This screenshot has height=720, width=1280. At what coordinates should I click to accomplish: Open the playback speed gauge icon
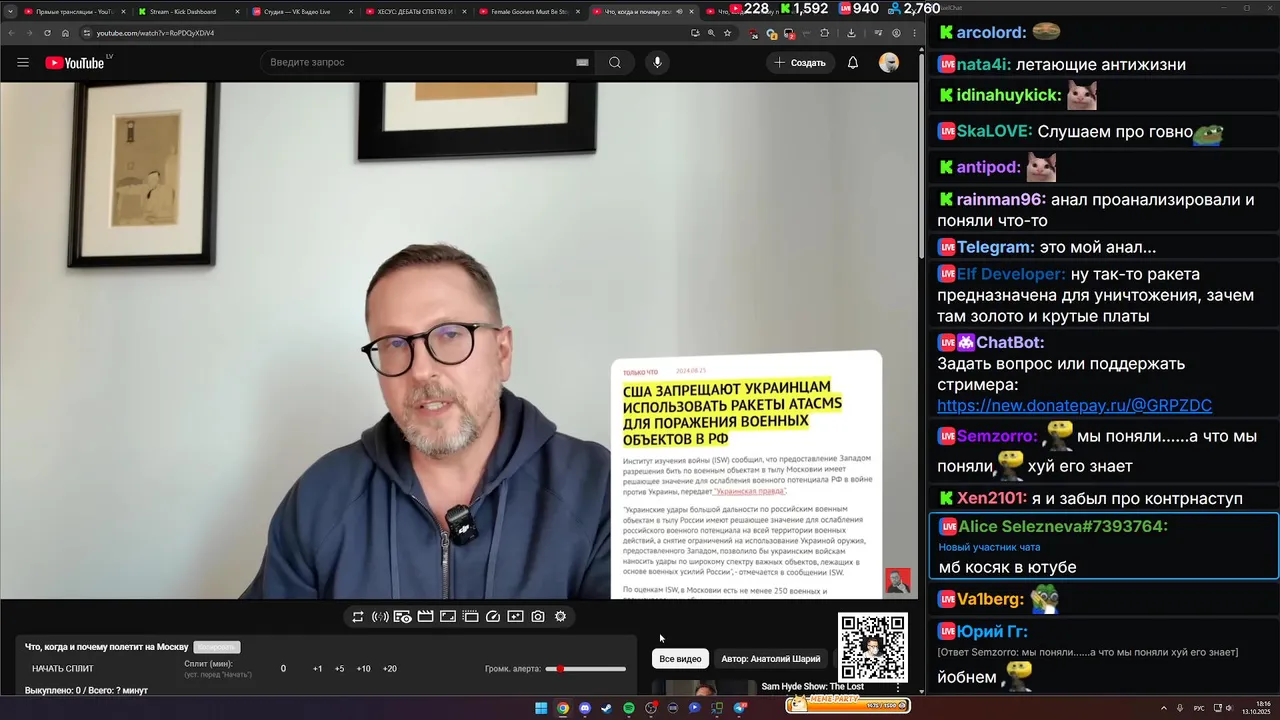[493, 617]
